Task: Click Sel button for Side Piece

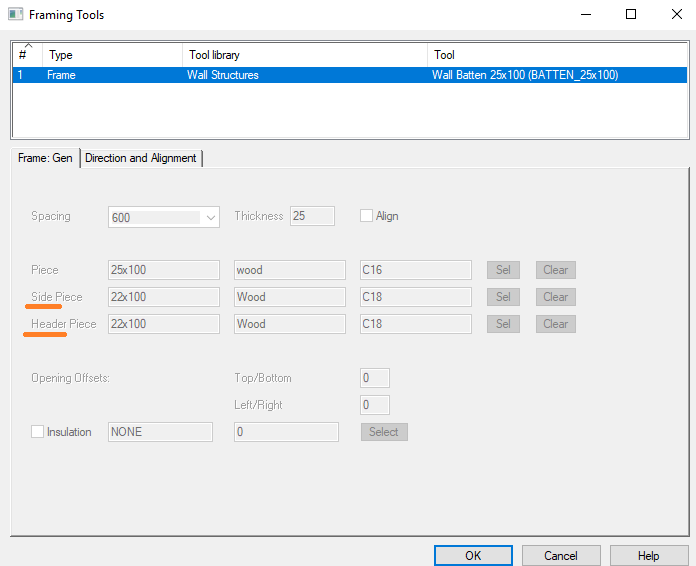Action: point(503,297)
